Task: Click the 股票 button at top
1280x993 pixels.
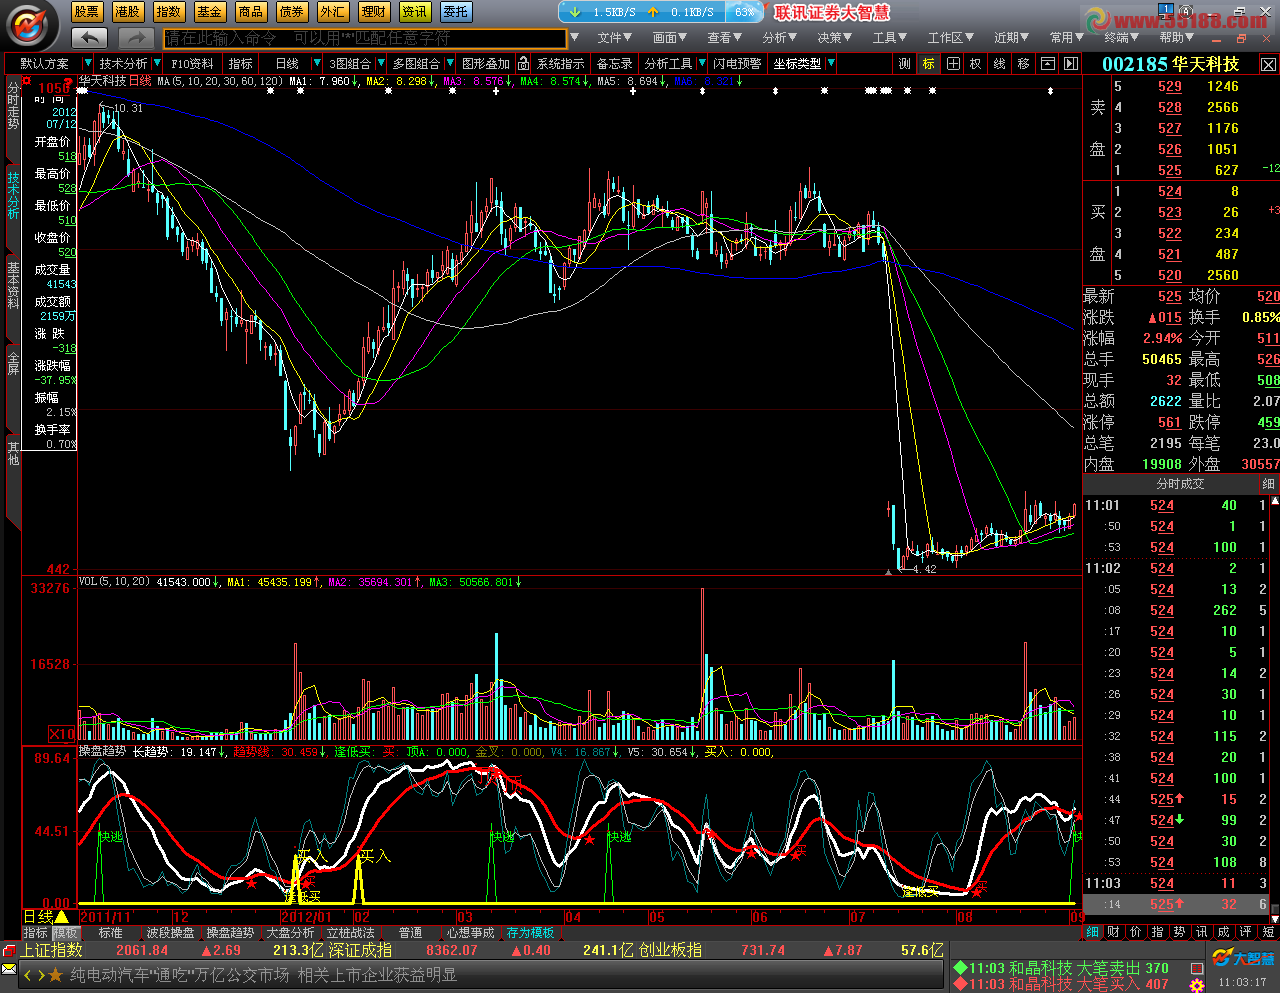Action: click(87, 12)
